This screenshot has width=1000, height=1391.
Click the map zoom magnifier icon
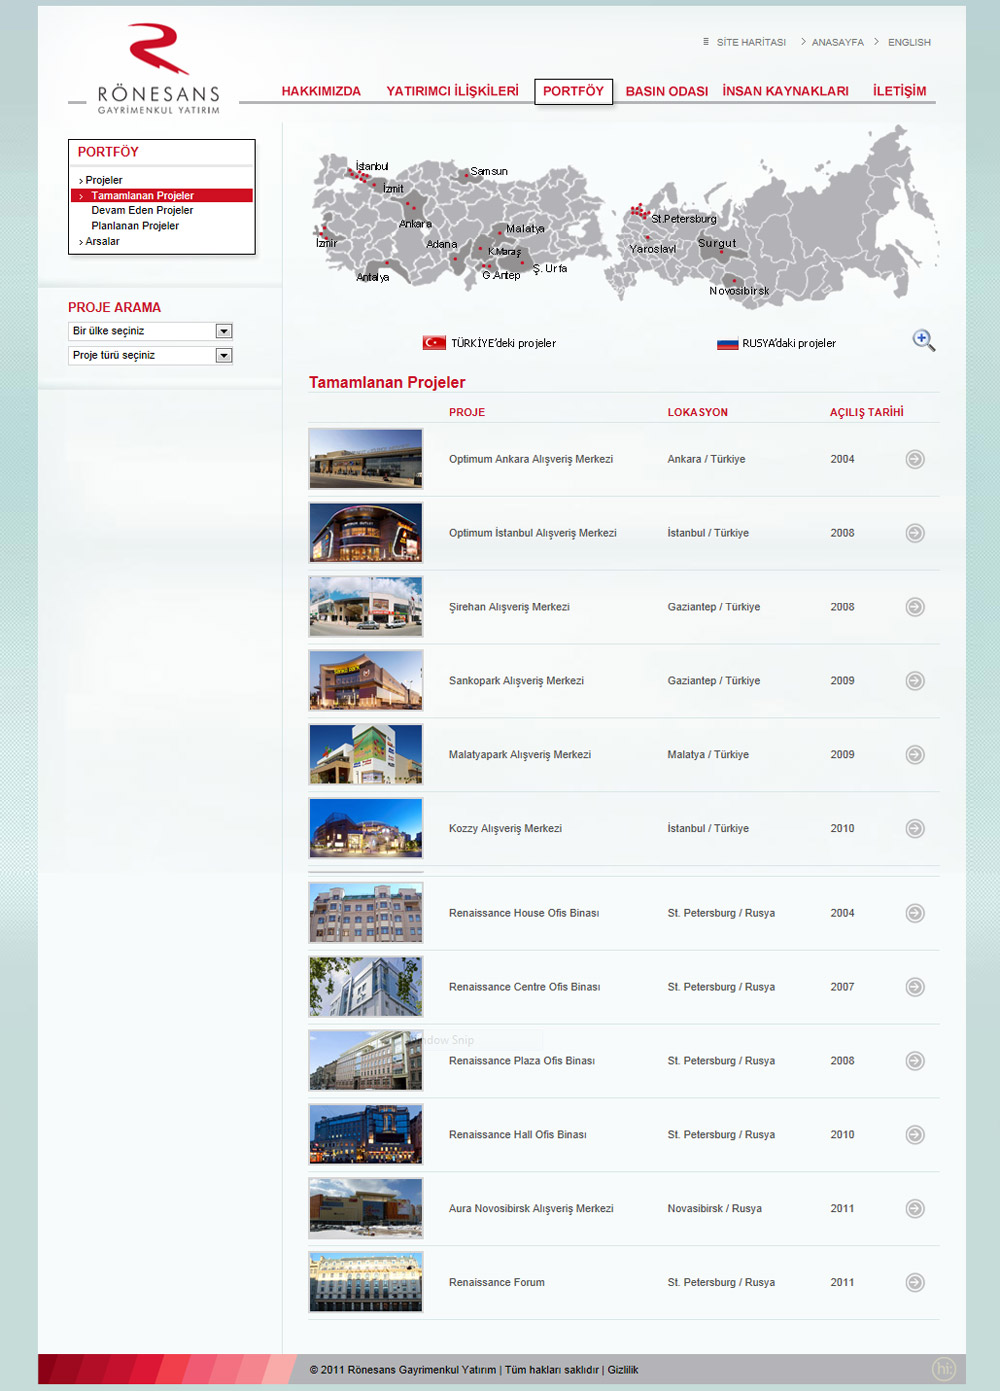point(924,341)
